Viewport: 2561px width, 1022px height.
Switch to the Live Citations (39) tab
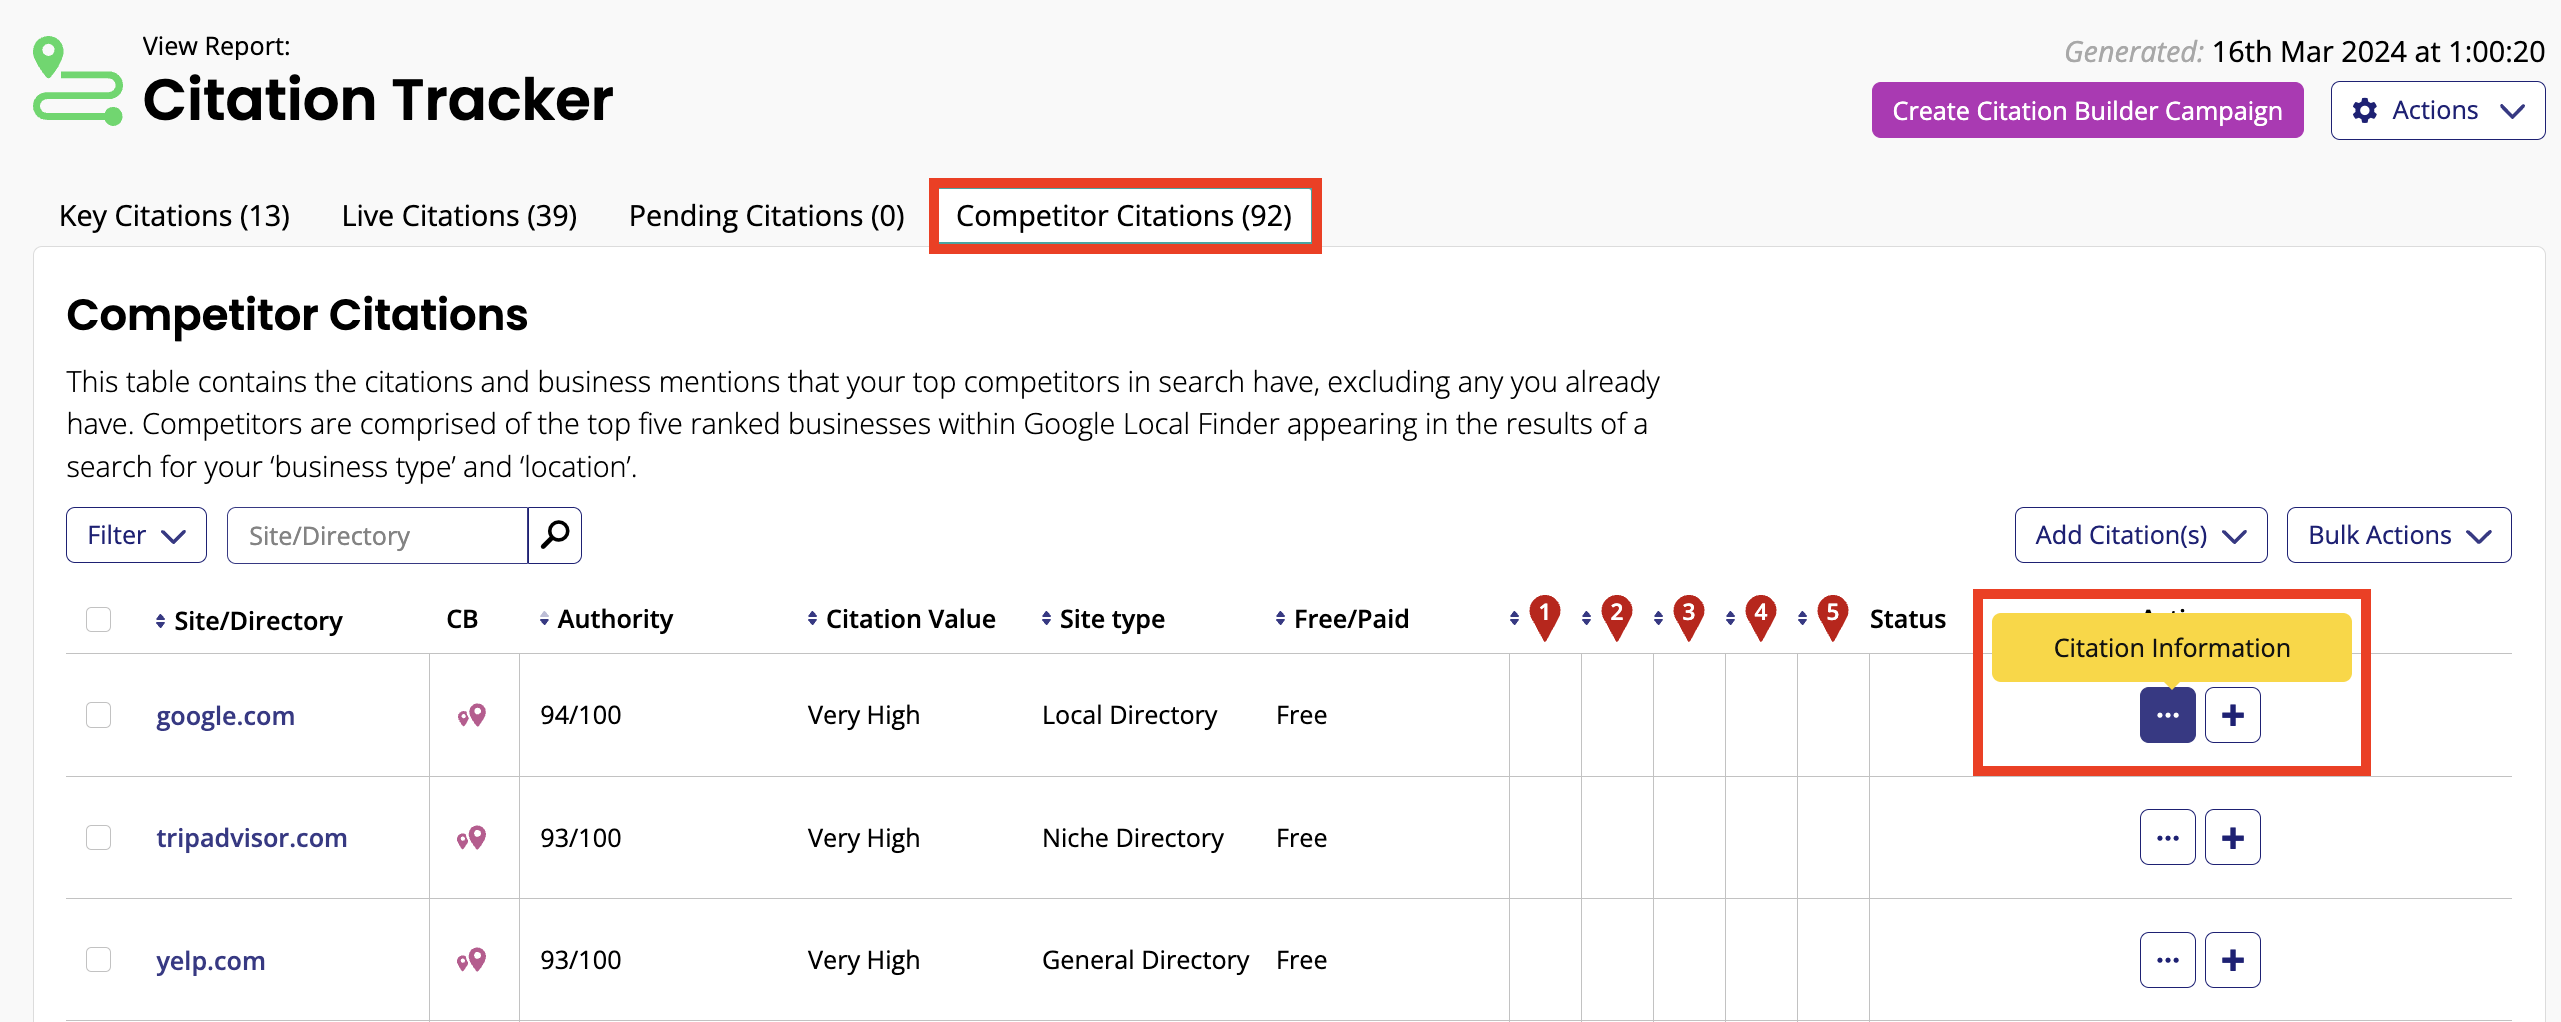click(x=458, y=215)
